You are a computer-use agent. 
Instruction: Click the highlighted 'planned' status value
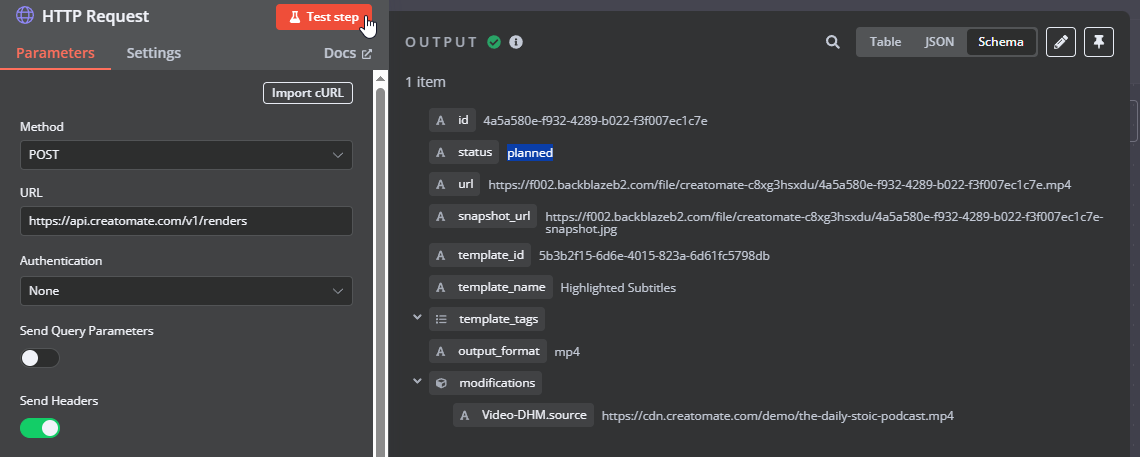click(530, 153)
